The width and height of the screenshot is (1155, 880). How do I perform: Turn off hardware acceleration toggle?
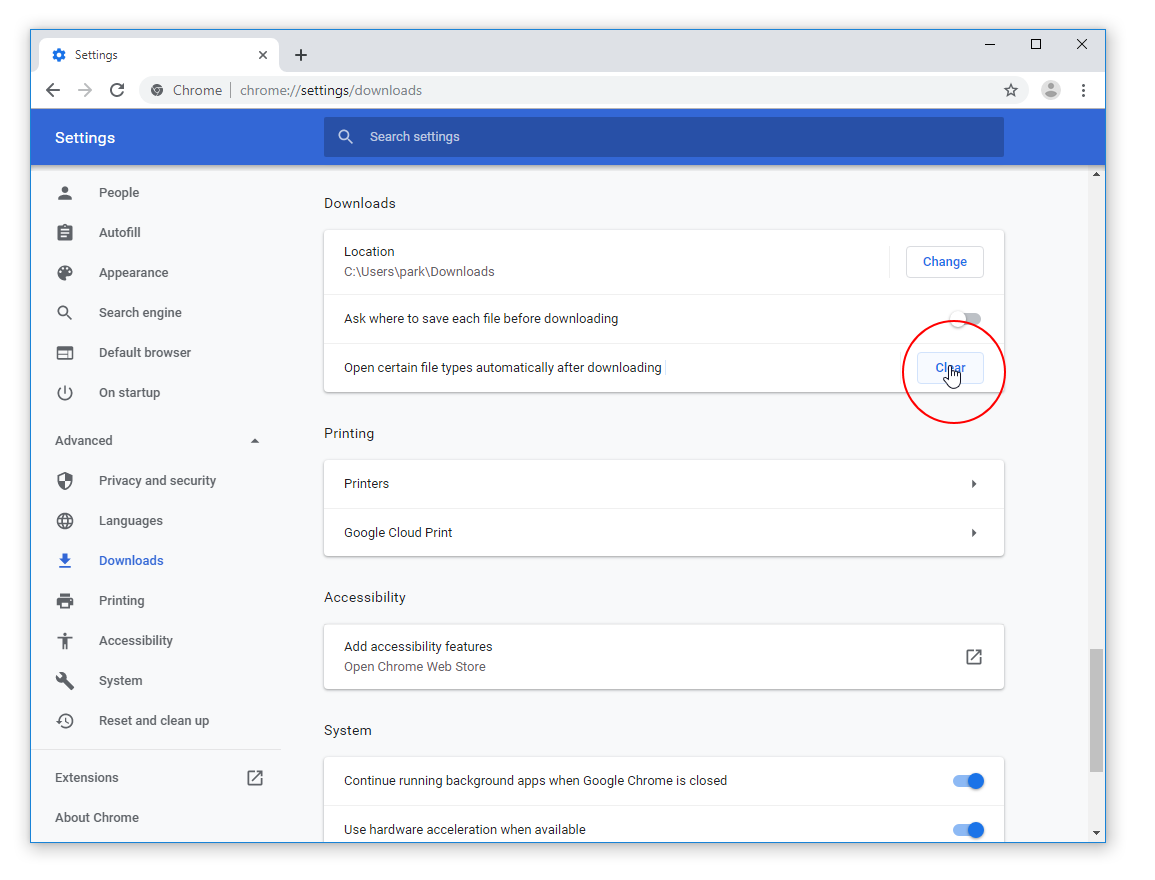pyautogui.click(x=968, y=830)
